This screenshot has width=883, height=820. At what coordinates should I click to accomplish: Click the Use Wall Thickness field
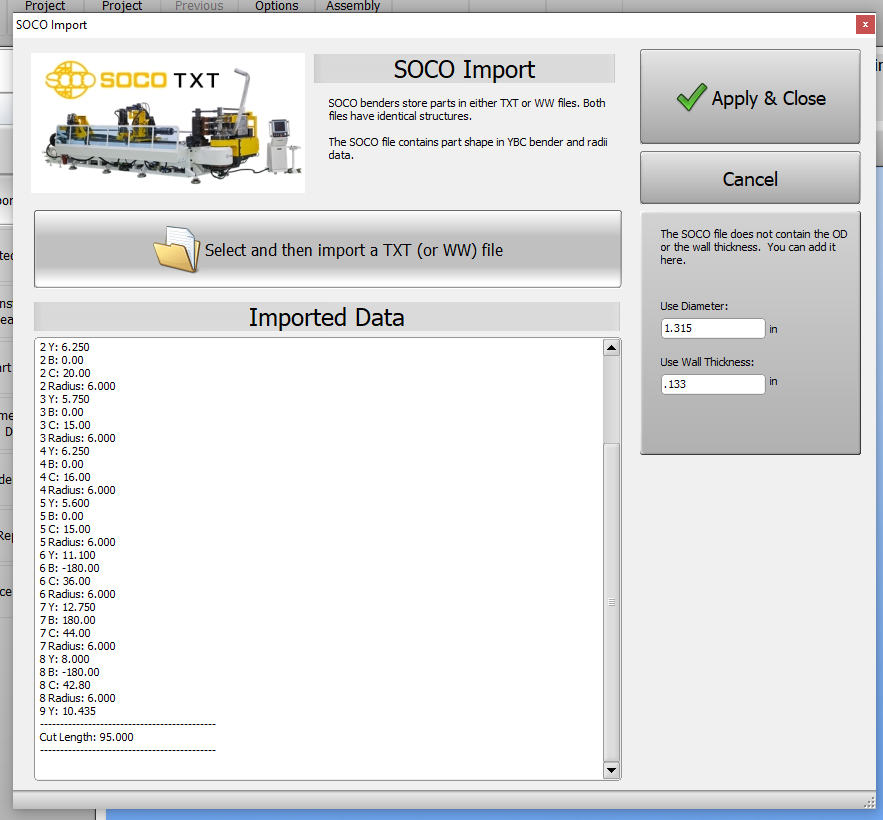coord(713,384)
